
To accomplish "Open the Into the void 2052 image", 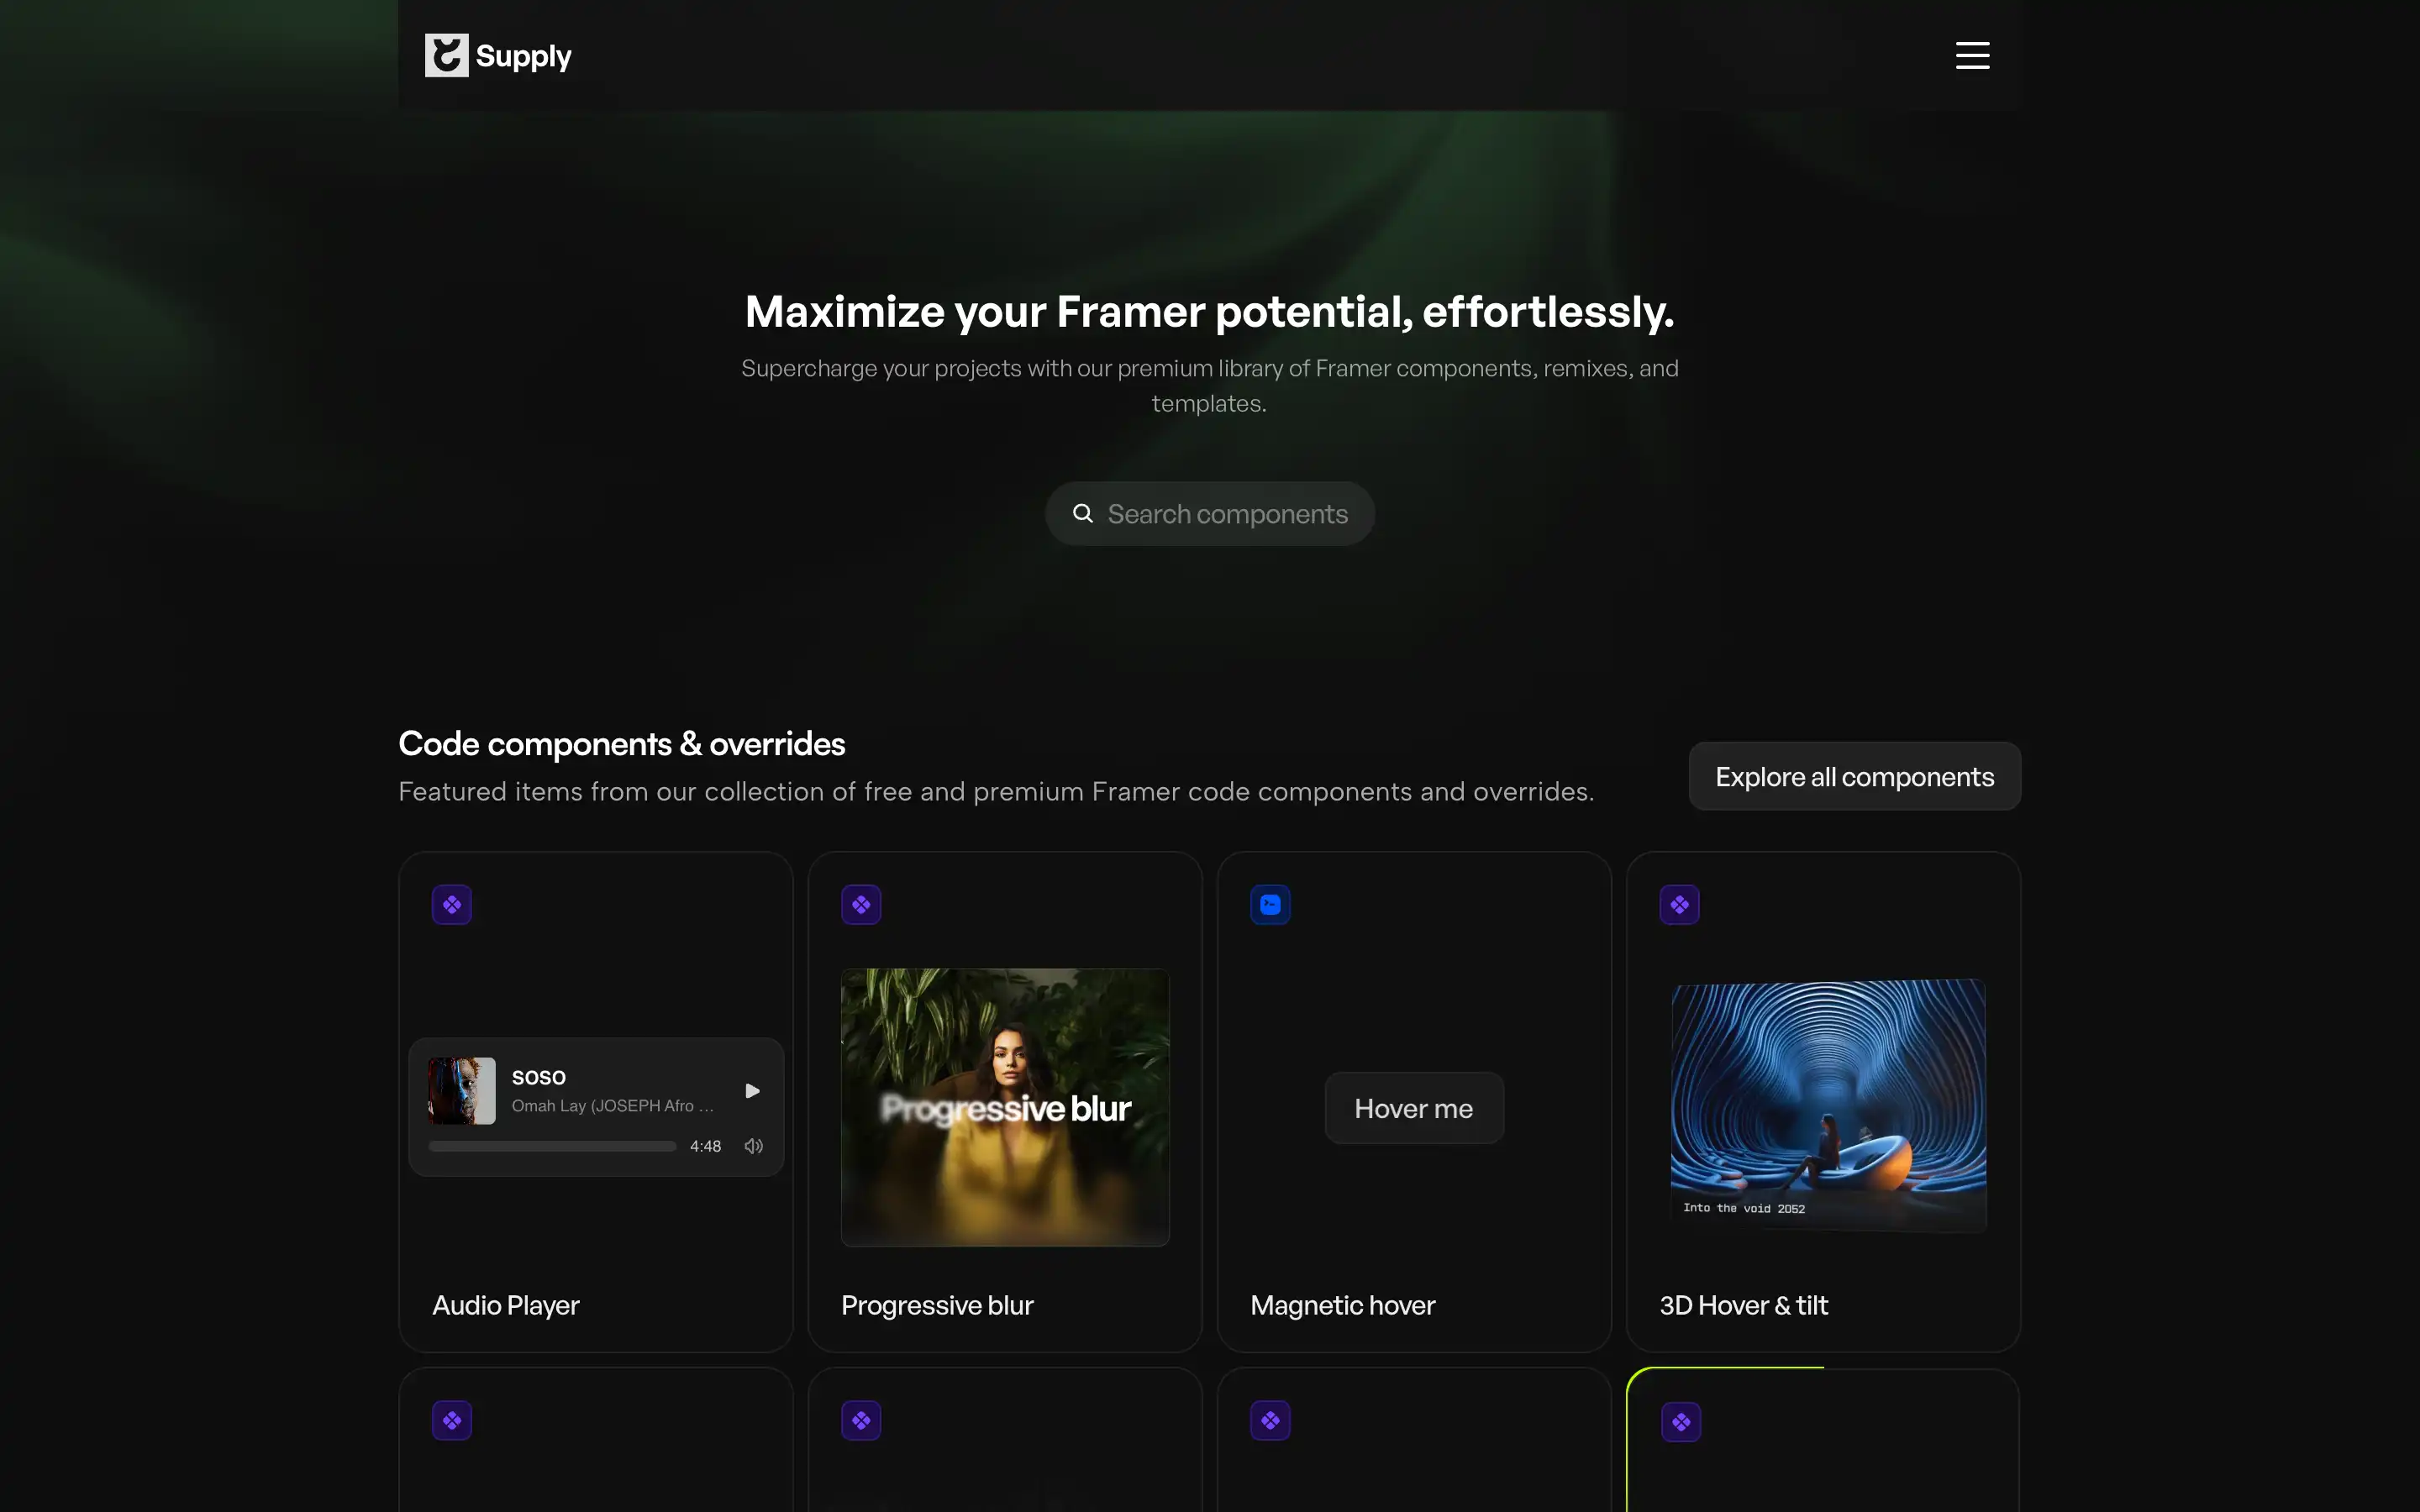I will click(1828, 1105).
